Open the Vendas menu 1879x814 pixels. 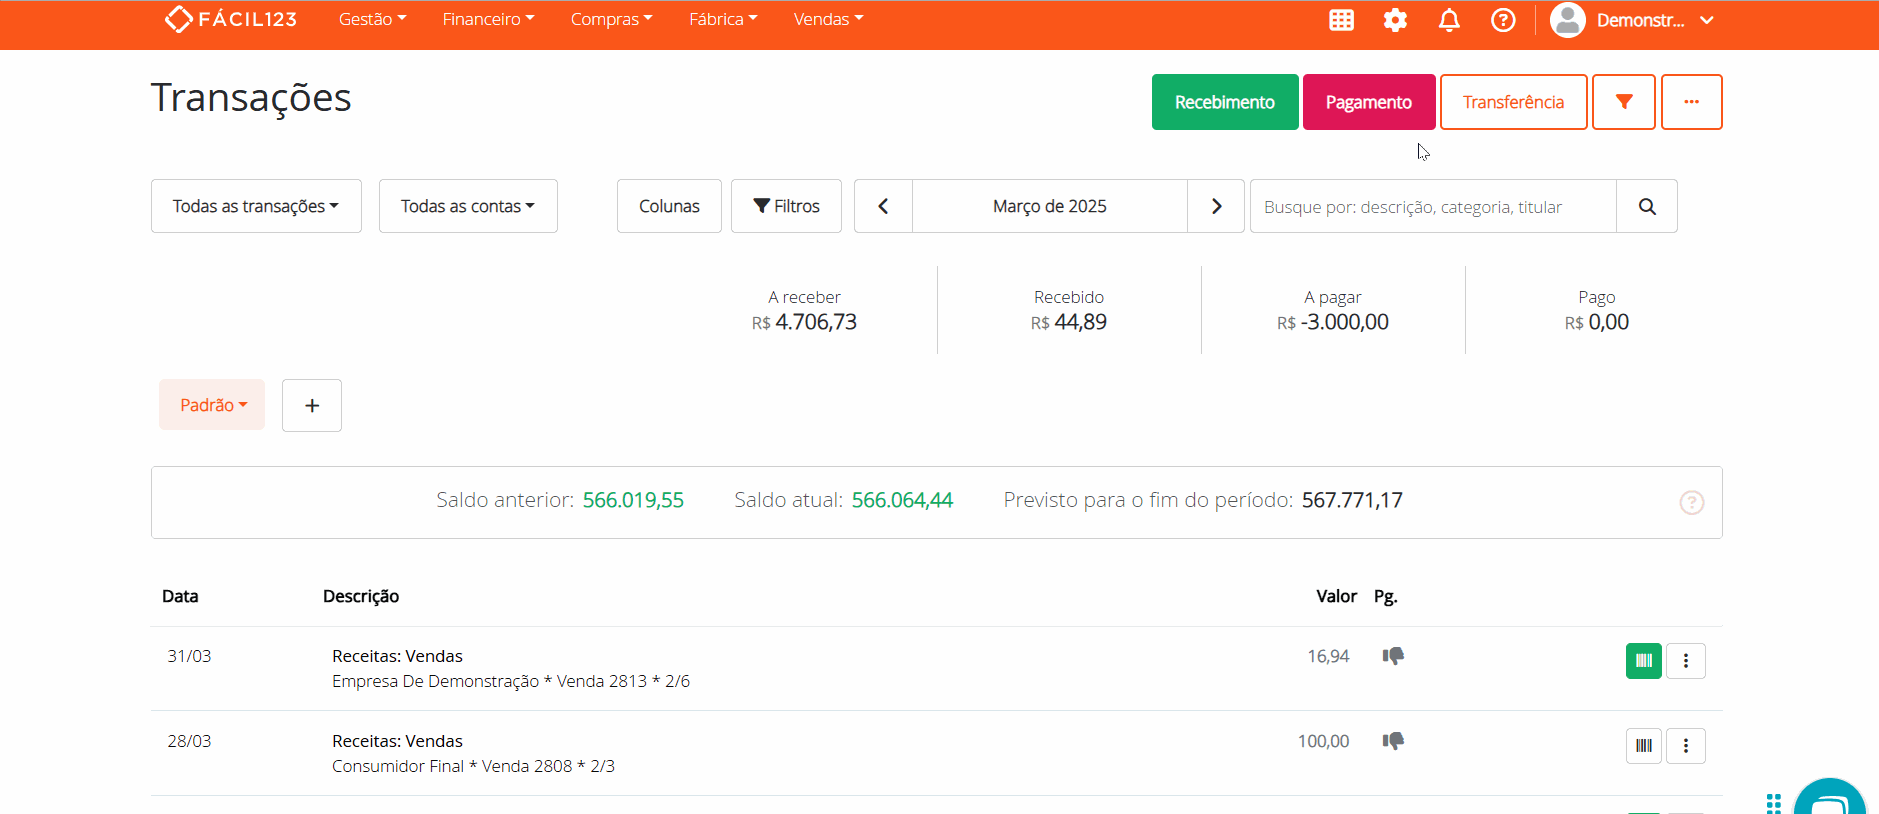(828, 20)
